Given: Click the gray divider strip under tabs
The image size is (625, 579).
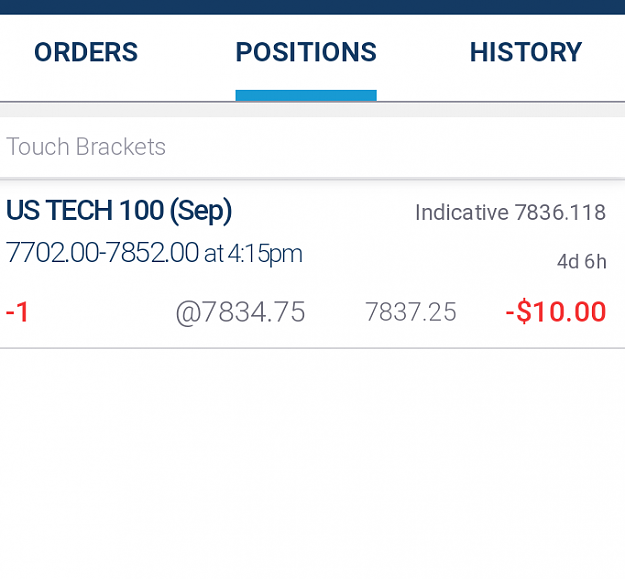Looking at the screenshot, I should pyautogui.click(x=312, y=110).
